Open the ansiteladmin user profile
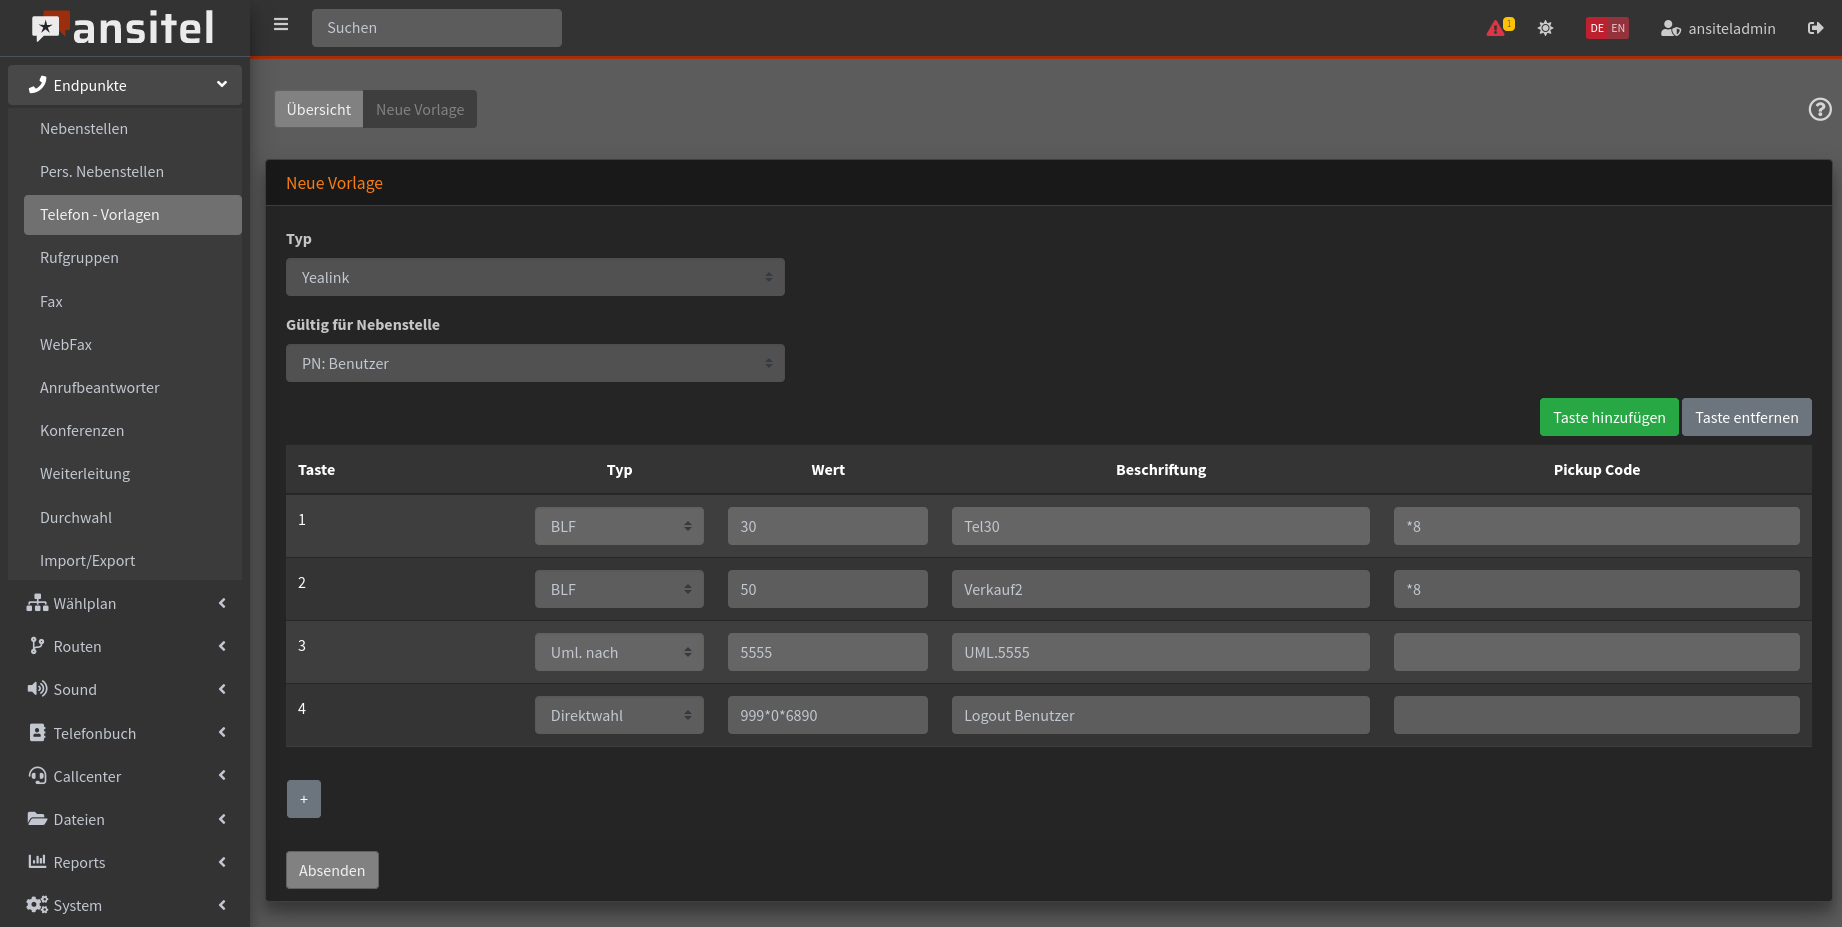Image resolution: width=1842 pixels, height=927 pixels. tap(1718, 28)
